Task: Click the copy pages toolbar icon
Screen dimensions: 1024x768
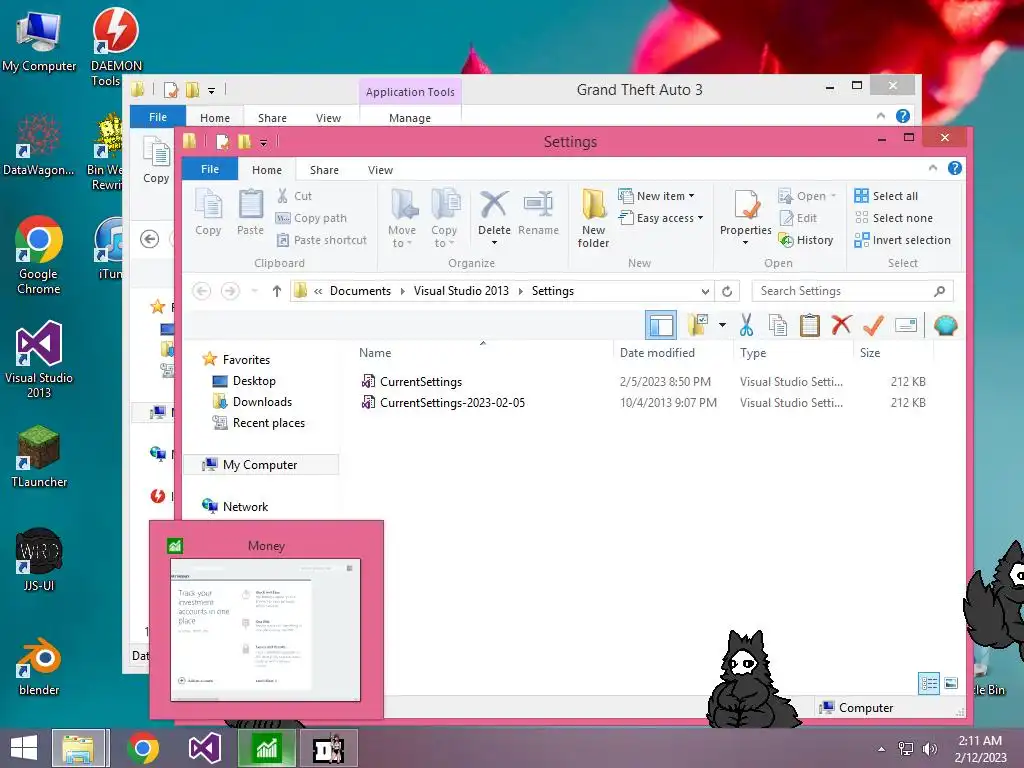Action: pos(778,325)
